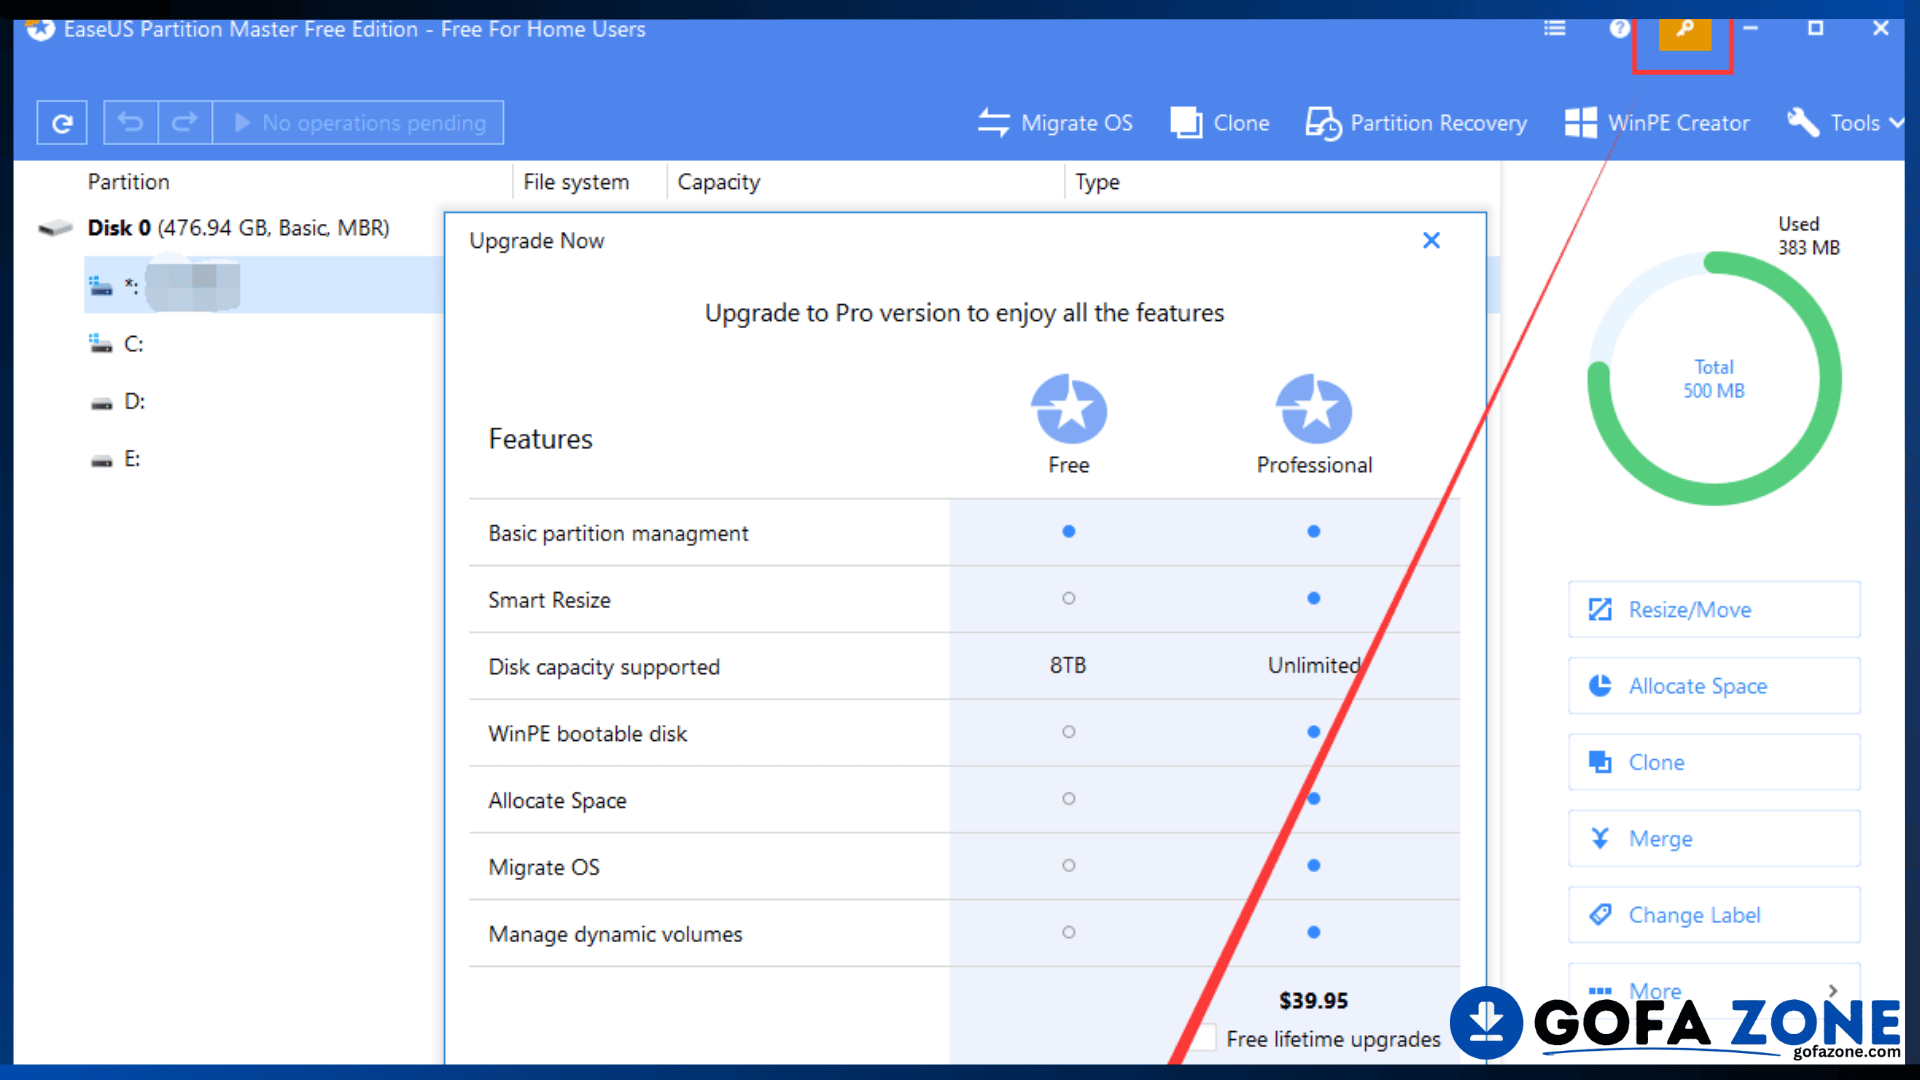Expand the Tools dropdown menu
1920x1080 pixels.
(x=1845, y=123)
